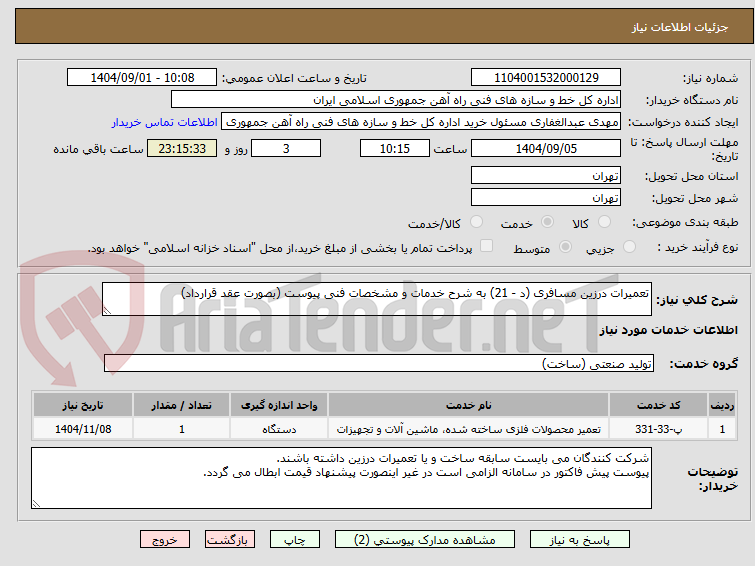Click the توضیحات خریدار notes textarea
755x566 pixels.
(341, 478)
